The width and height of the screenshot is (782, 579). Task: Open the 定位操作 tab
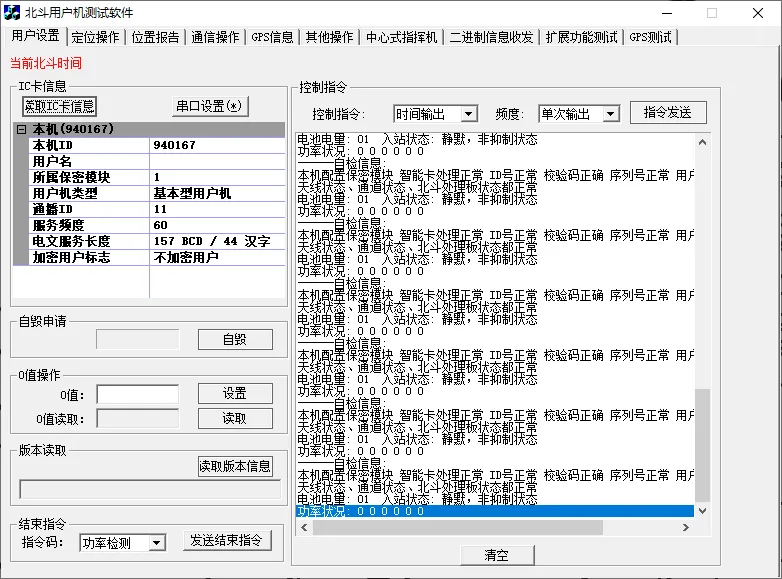click(95, 37)
